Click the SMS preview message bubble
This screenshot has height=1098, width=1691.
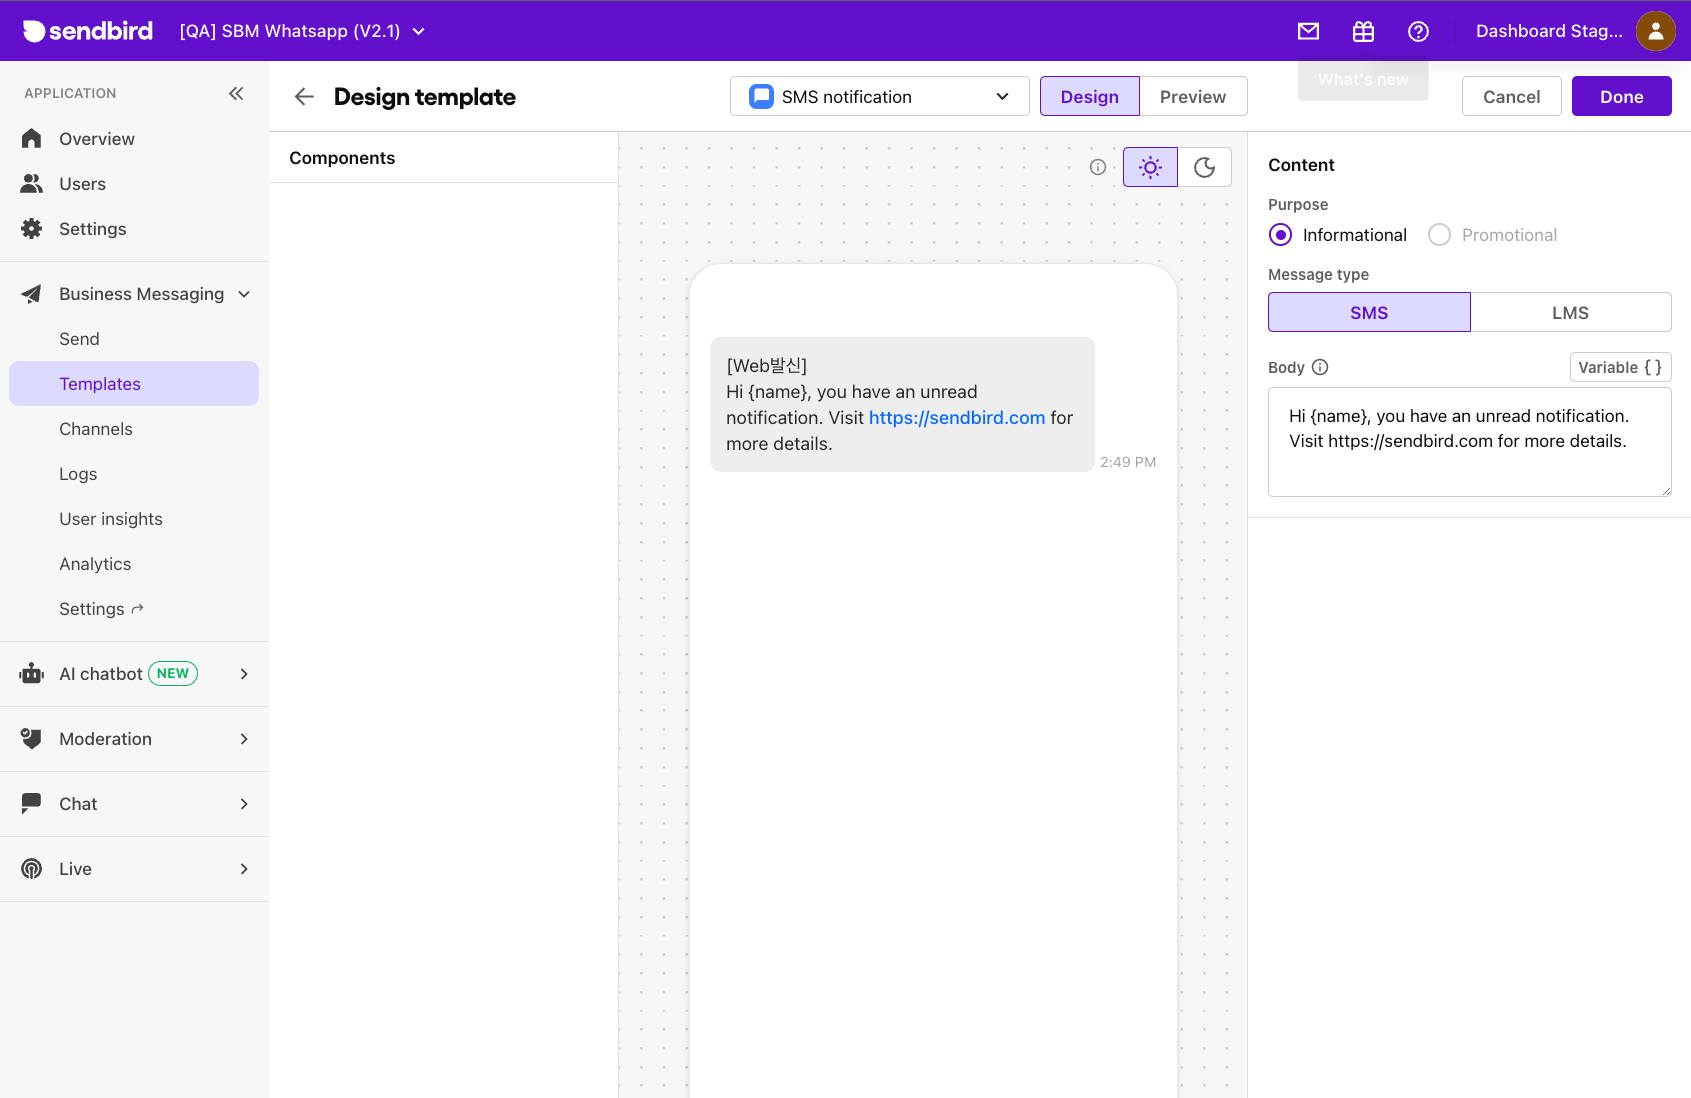[x=902, y=404]
